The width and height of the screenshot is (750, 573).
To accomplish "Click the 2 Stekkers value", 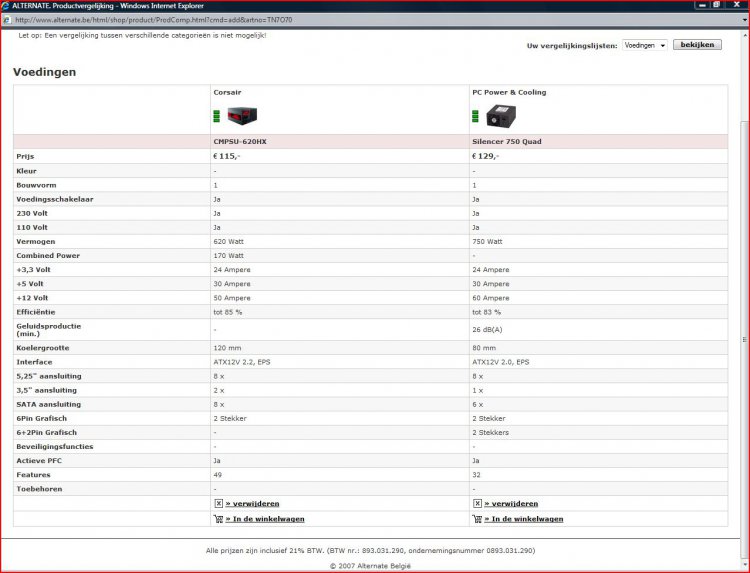I will point(490,432).
